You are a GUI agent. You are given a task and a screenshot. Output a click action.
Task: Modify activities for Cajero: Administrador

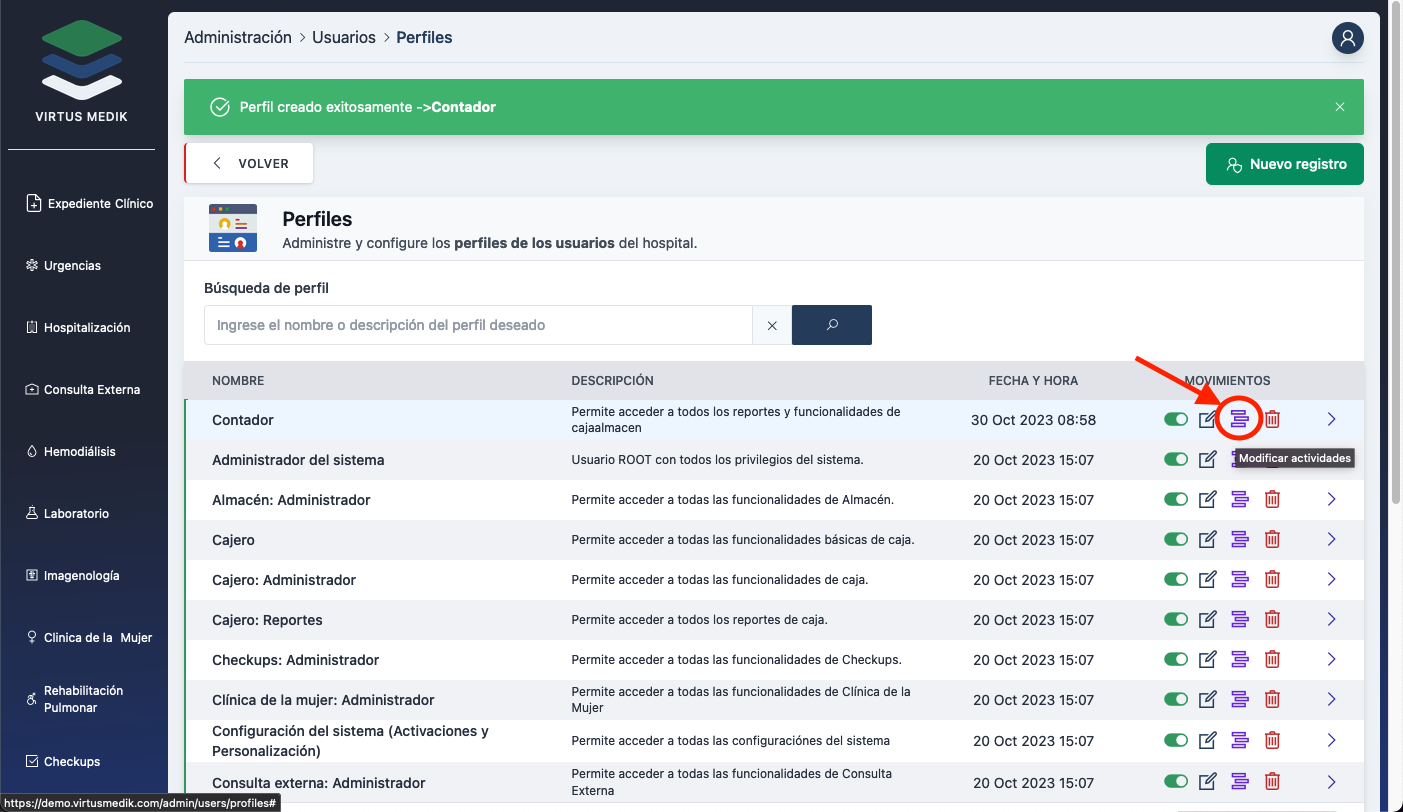pyautogui.click(x=1240, y=580)
